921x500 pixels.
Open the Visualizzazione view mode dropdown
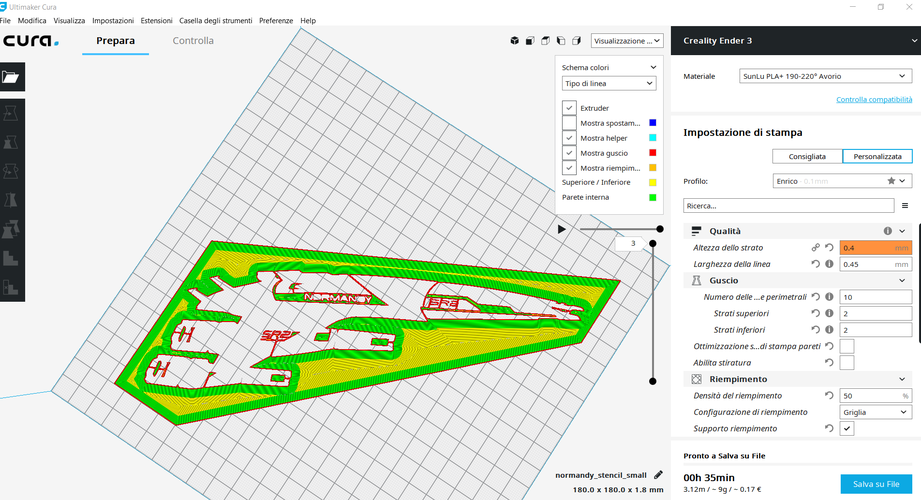pos(627,41)
